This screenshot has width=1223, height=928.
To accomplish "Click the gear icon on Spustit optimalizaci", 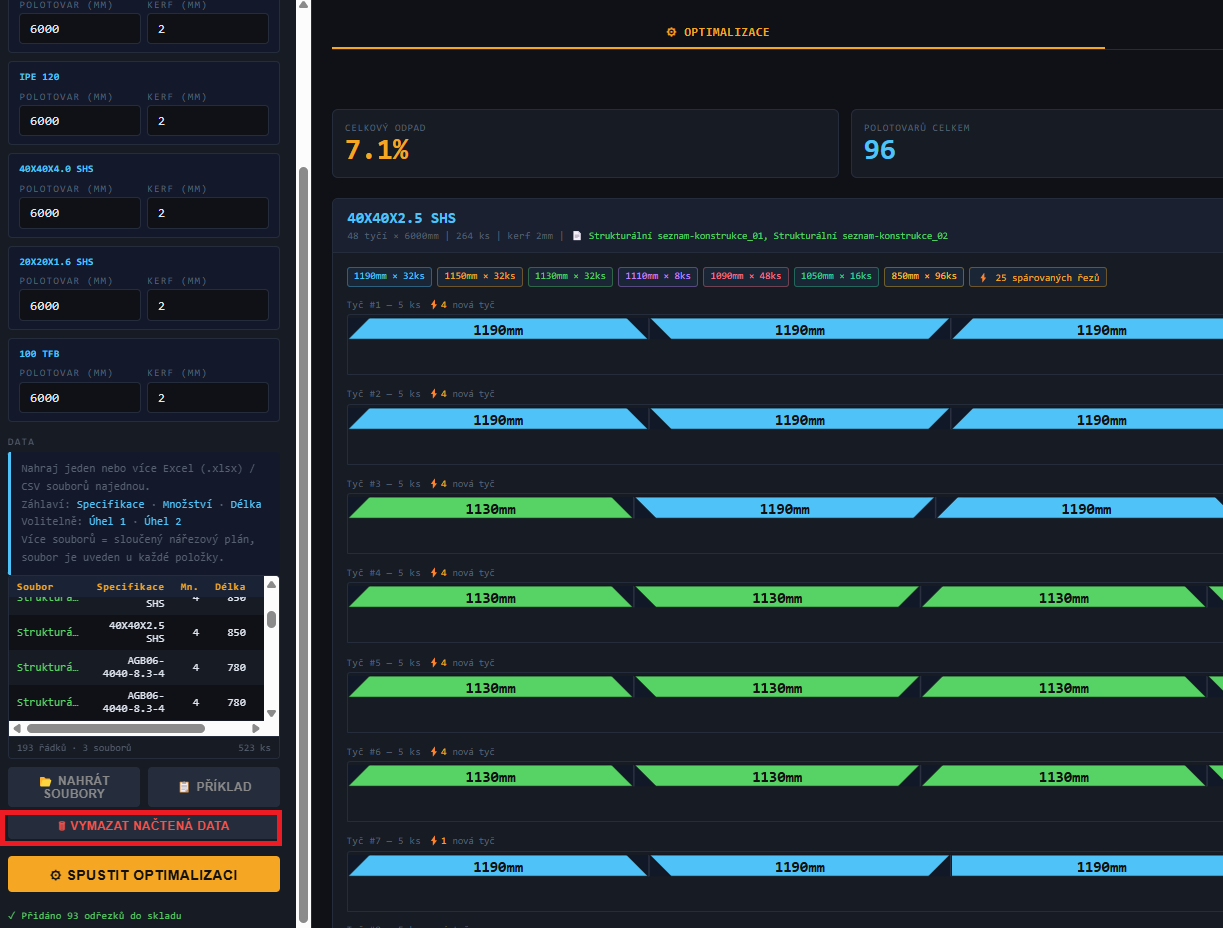I will click(56, 875).
